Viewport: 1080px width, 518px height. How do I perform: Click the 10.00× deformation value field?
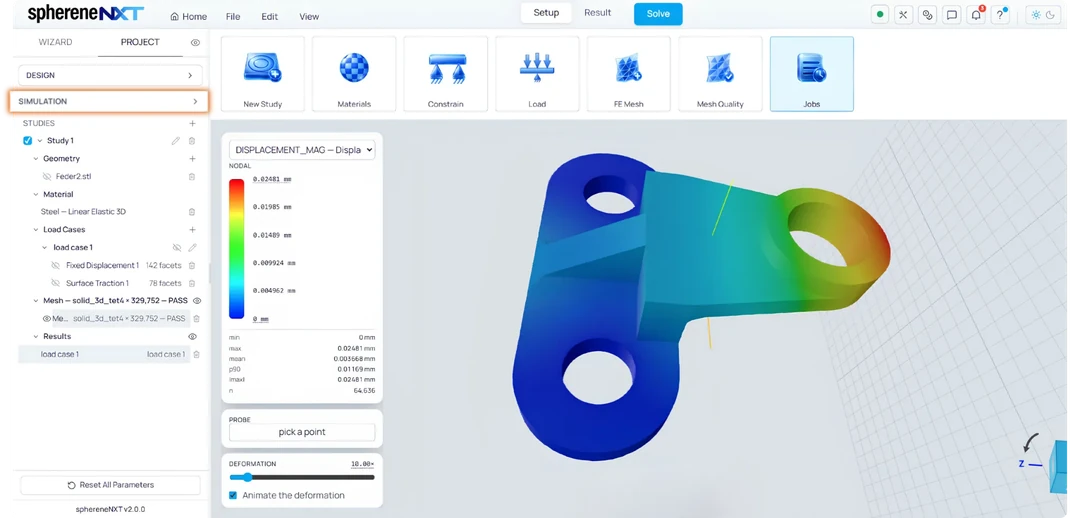[x=362, y=464]
